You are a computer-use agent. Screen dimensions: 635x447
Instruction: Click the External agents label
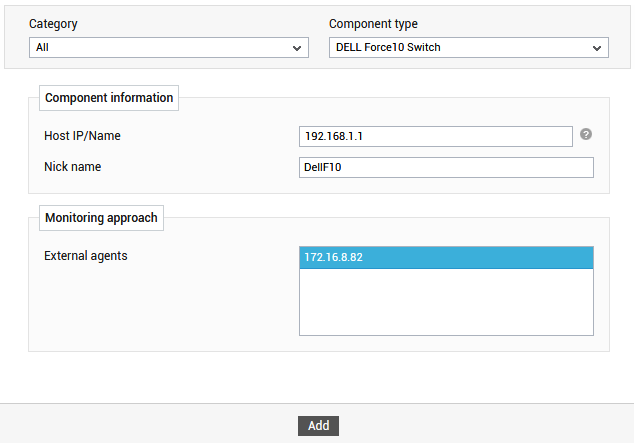coord(85,256)
